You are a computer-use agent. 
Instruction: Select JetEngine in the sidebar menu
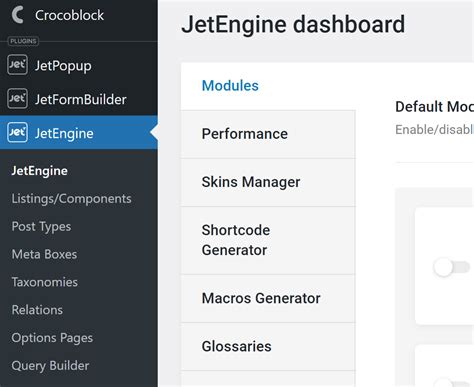pyautogui.click(x=79, y=133)
